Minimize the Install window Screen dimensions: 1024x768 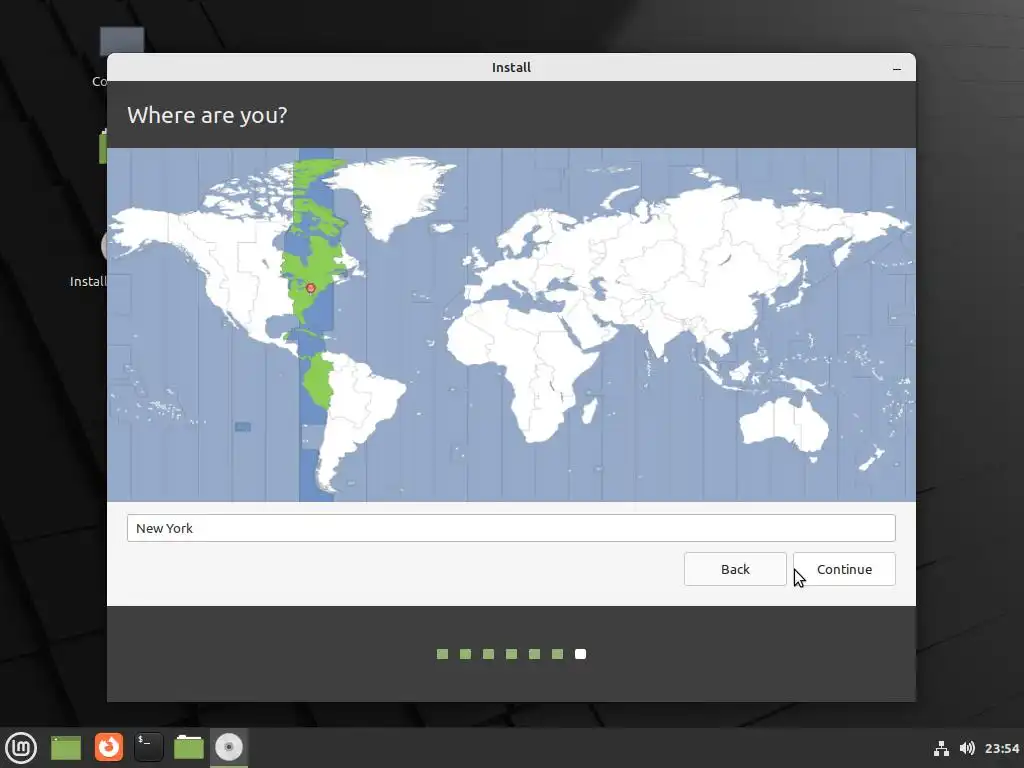coord(897,68)
